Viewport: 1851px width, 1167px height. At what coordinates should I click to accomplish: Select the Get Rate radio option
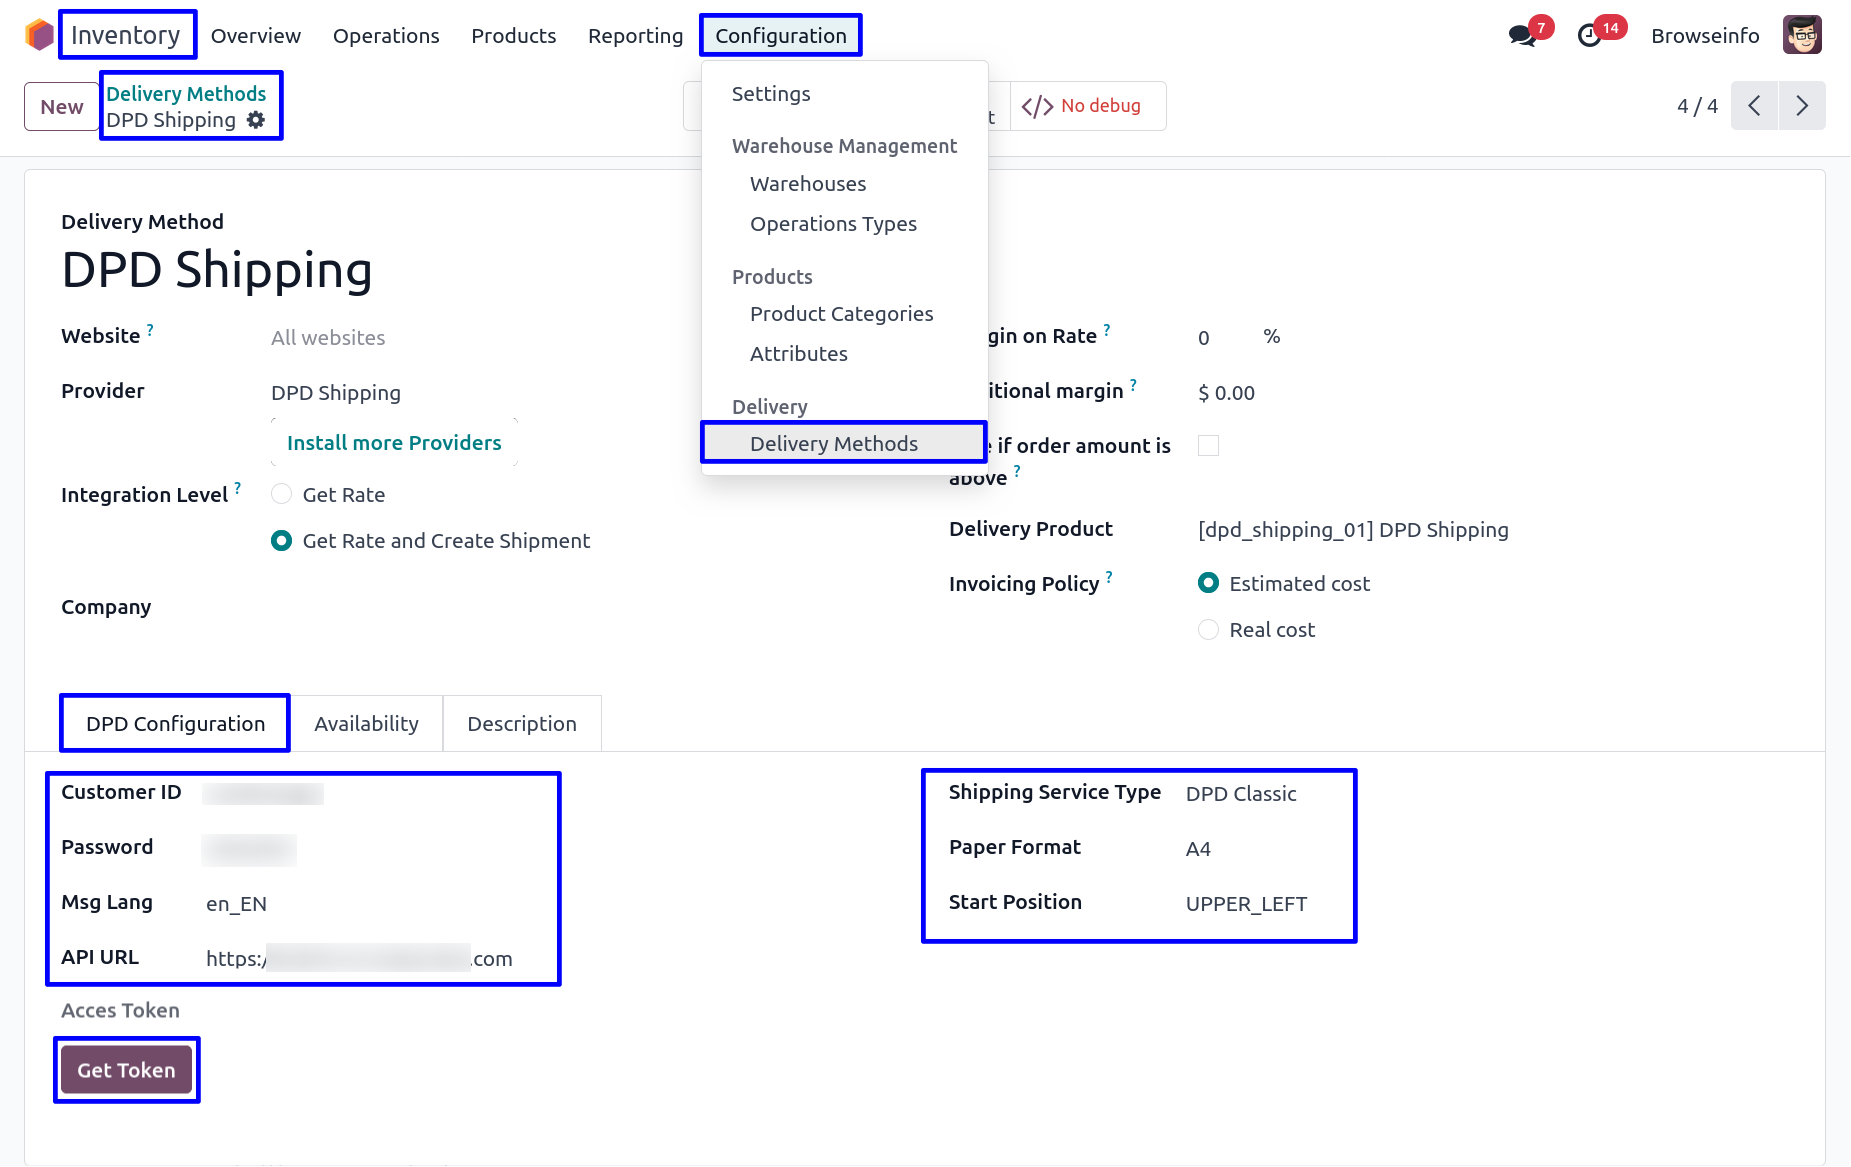pos(282,494)
